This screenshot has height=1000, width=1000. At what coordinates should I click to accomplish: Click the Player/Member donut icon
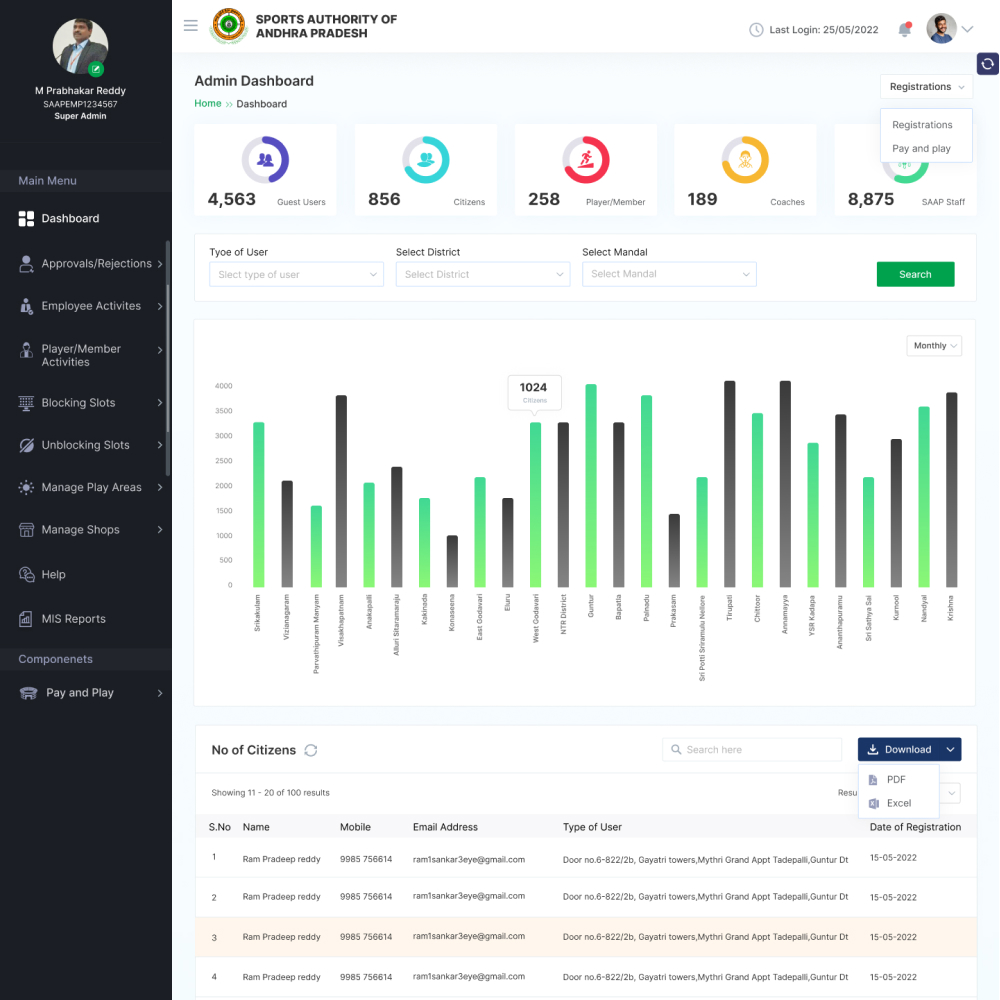point(586,159)
